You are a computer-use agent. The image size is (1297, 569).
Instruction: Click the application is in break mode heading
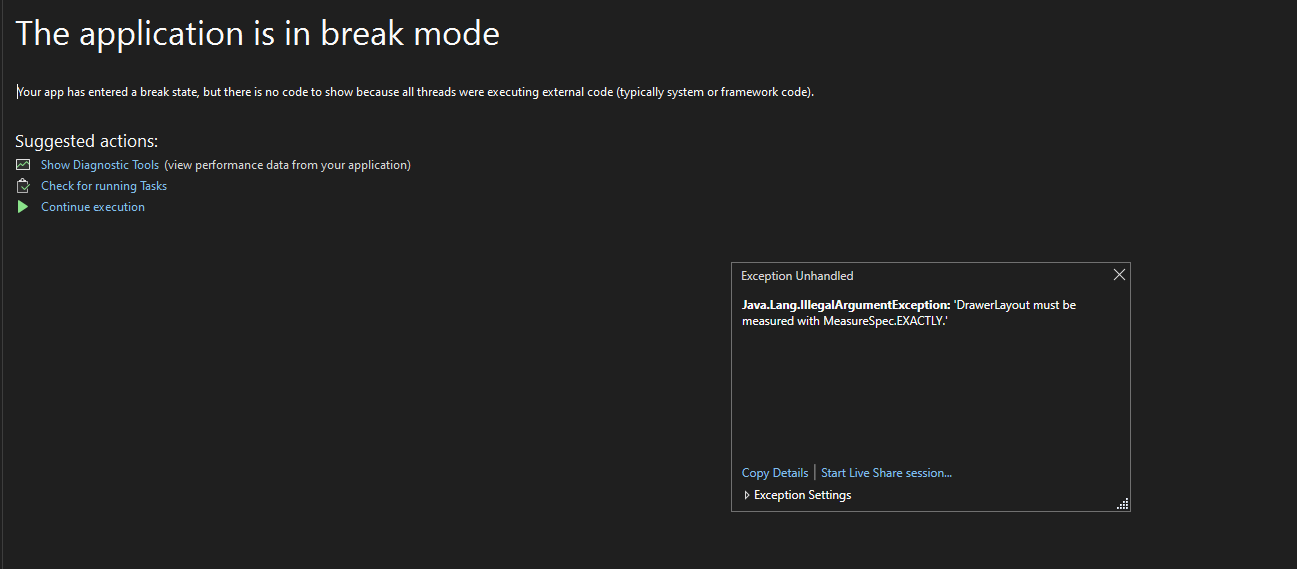[258, 33]
